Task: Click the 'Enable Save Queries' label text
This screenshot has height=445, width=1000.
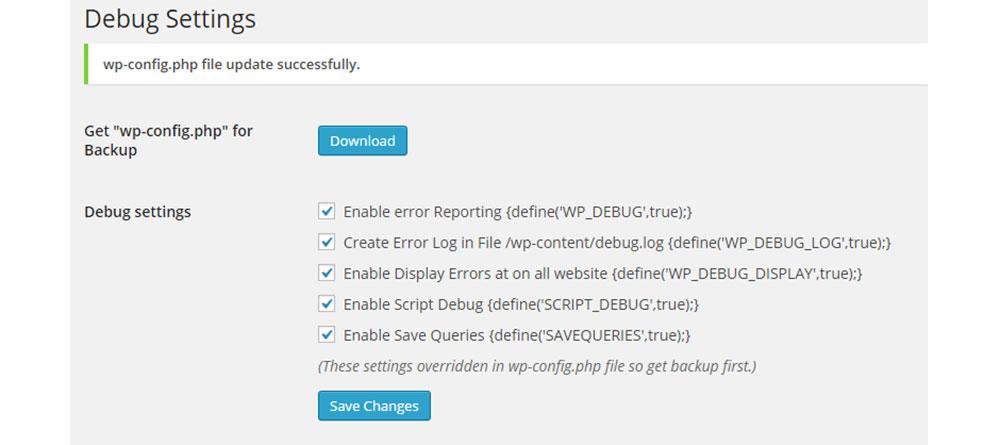Action: click(x=415, y=335)
